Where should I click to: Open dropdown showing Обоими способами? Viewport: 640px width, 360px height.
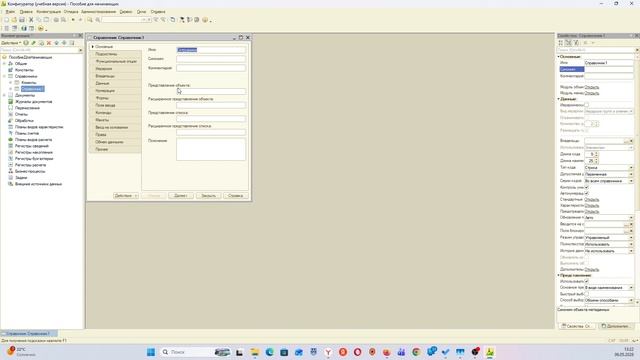pos(631,300)
